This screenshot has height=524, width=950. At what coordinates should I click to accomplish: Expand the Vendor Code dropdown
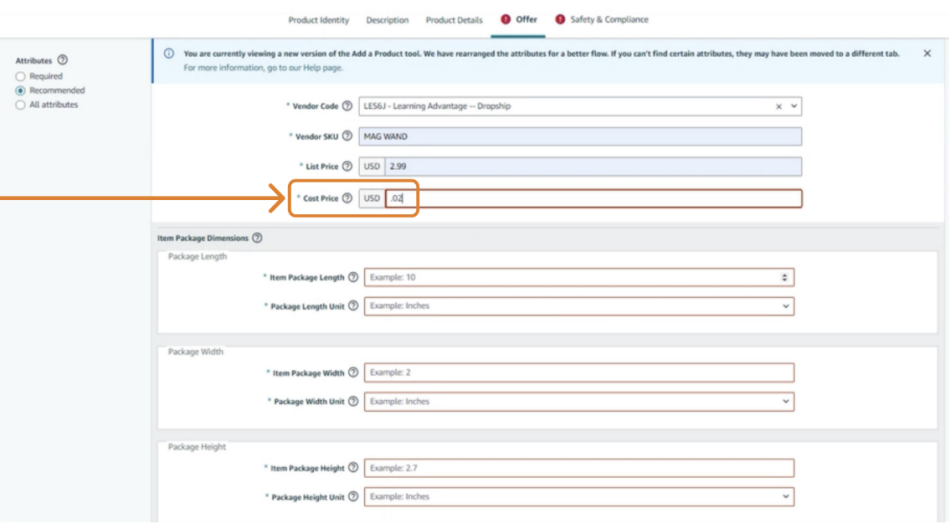click(x=795, y=106)
